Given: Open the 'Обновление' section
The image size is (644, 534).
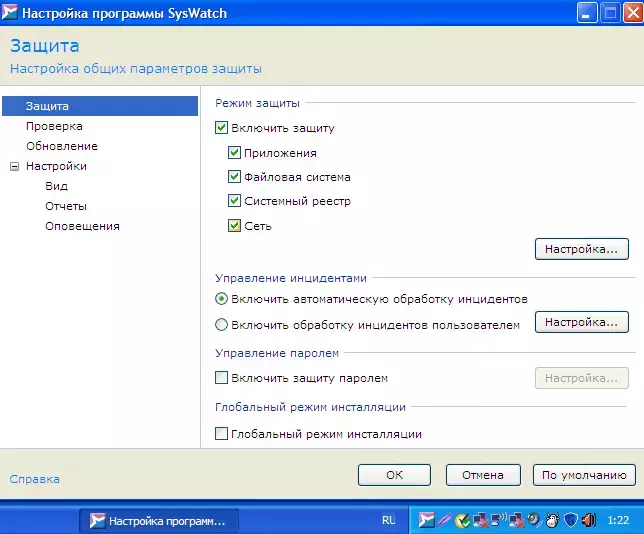Looking at the screenshot, I should tap(62, 146).
